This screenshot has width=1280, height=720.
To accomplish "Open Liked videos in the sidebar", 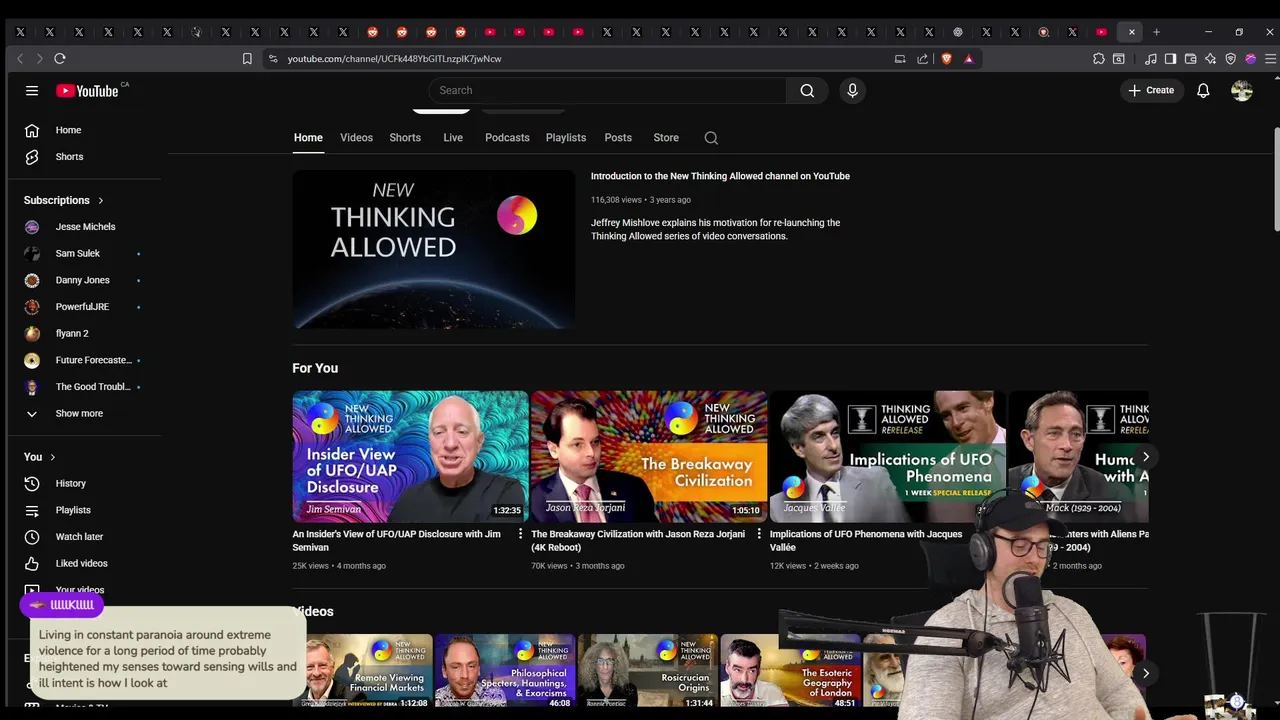I will pyautogui.click(x=84, y=563).
